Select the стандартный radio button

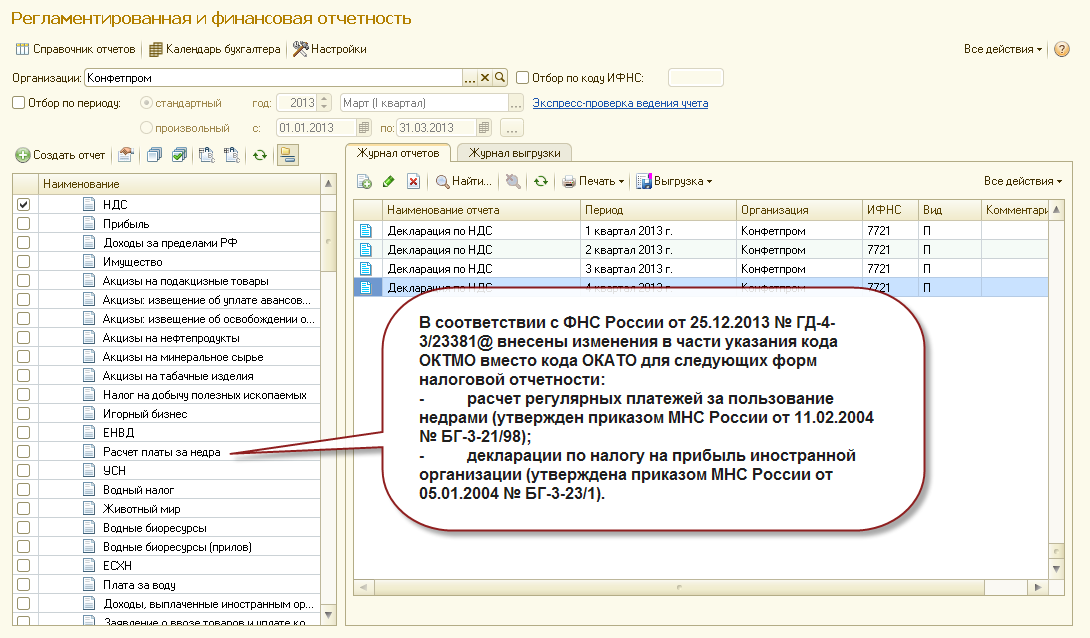(146, 103)
